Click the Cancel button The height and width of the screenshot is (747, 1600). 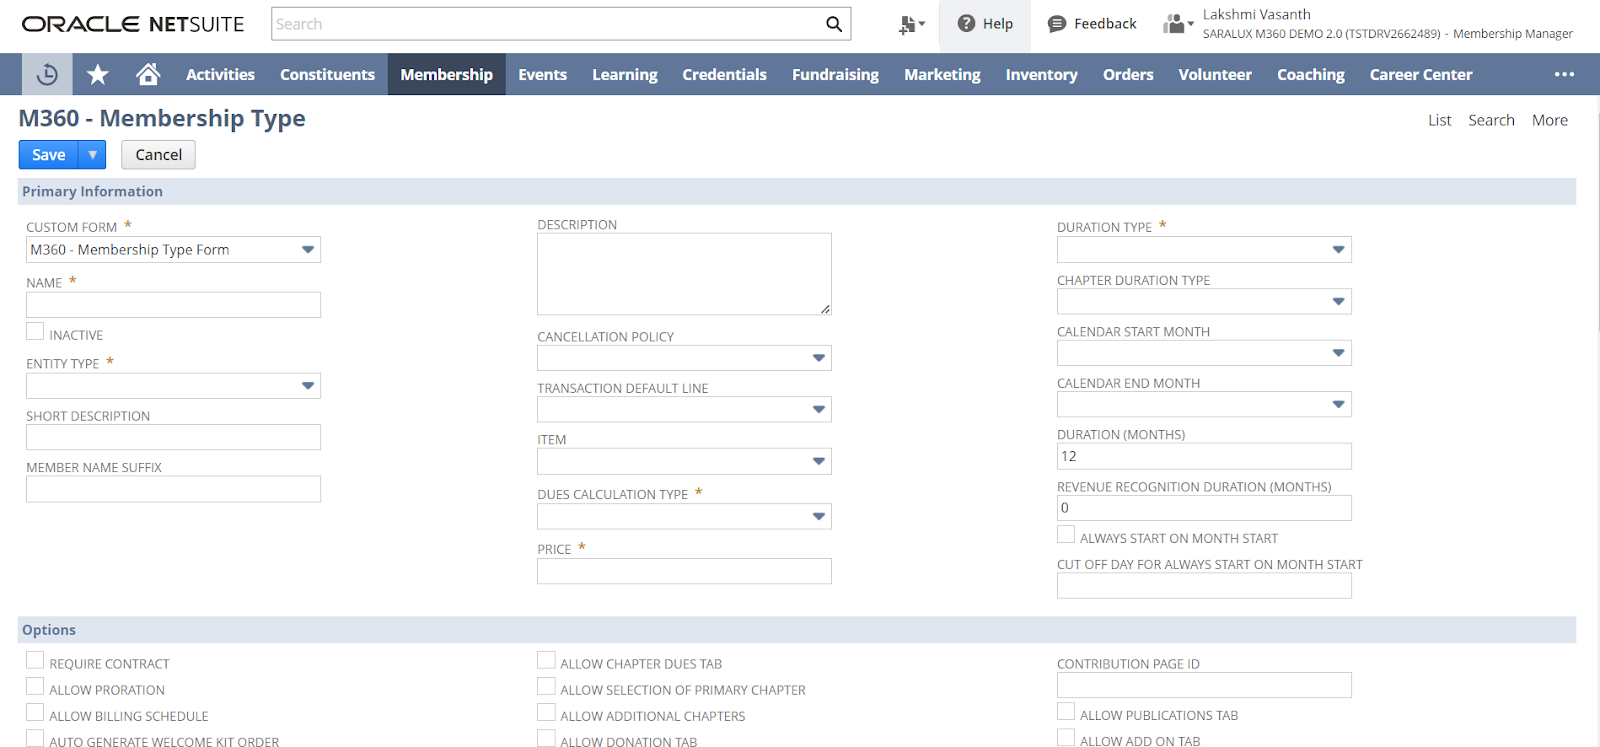coord(158,155)
